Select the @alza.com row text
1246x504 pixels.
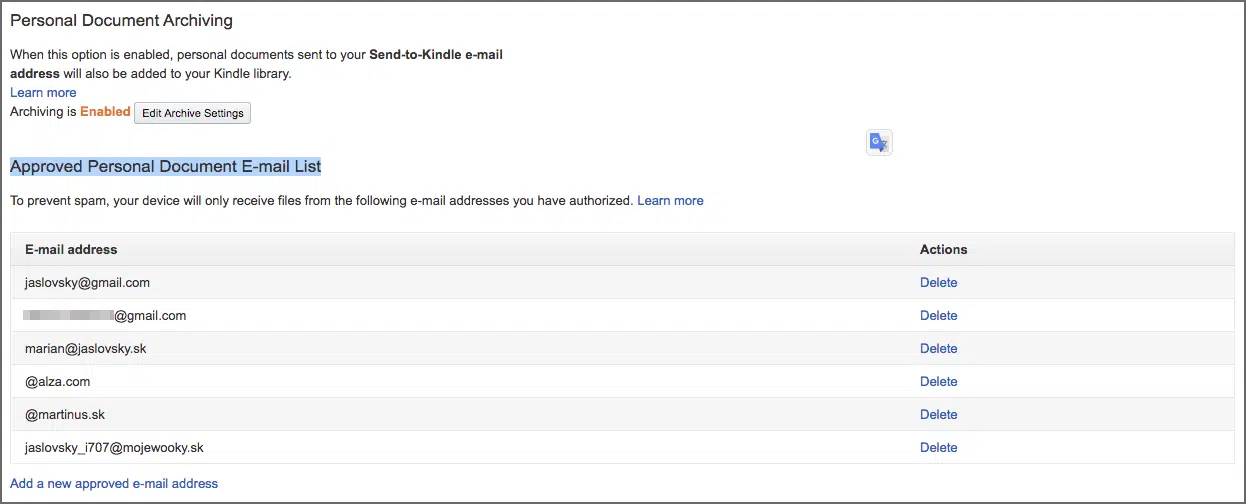coord(58,382)
